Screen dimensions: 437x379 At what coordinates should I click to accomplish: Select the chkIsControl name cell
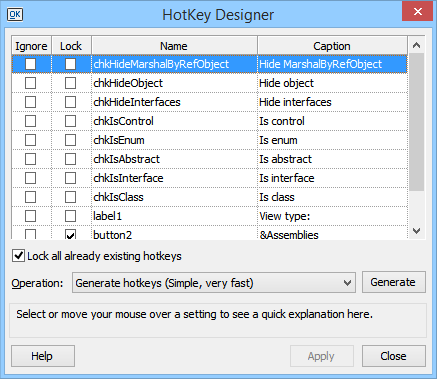[x=174, y=121]
